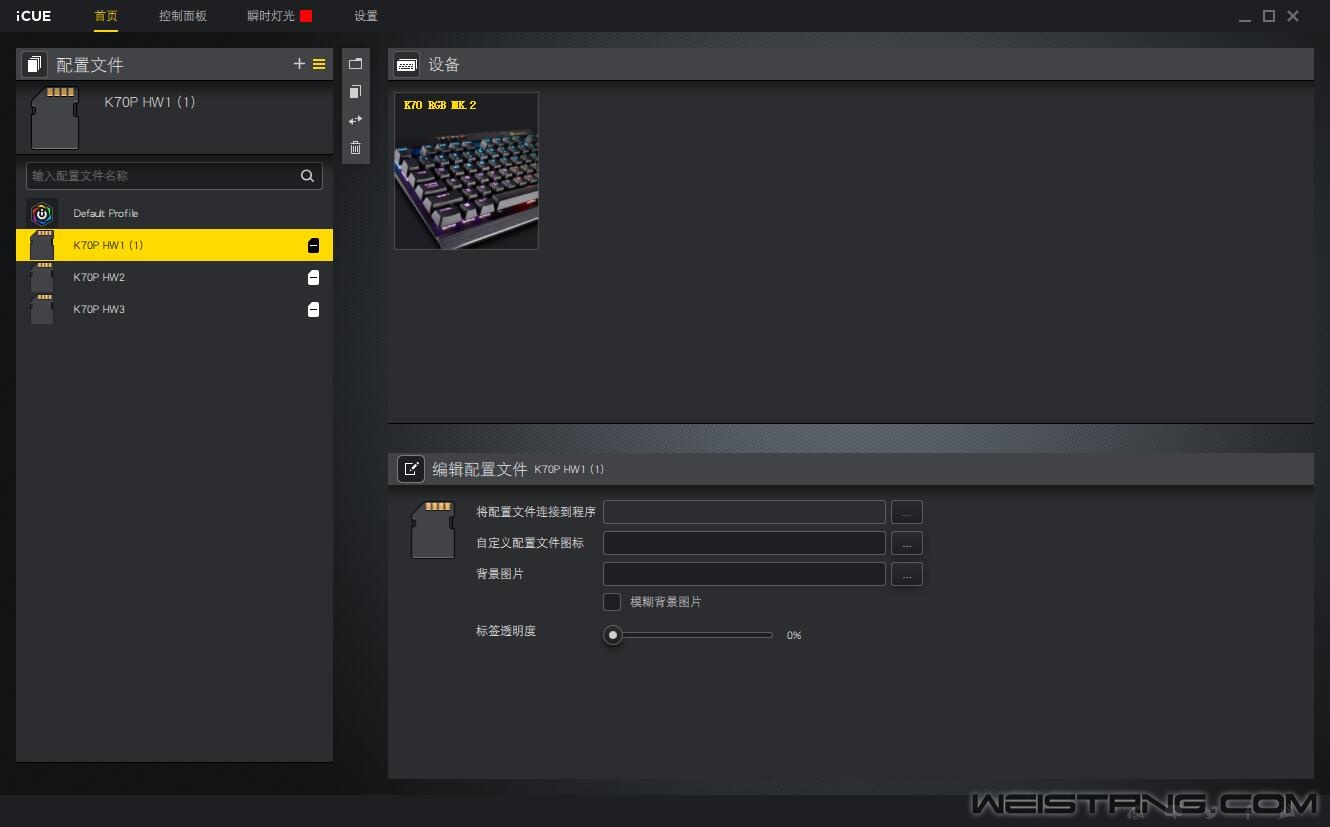Click the search magnifier icon
This screenshot has height=827, width=1330.
(x=307, y=176)
